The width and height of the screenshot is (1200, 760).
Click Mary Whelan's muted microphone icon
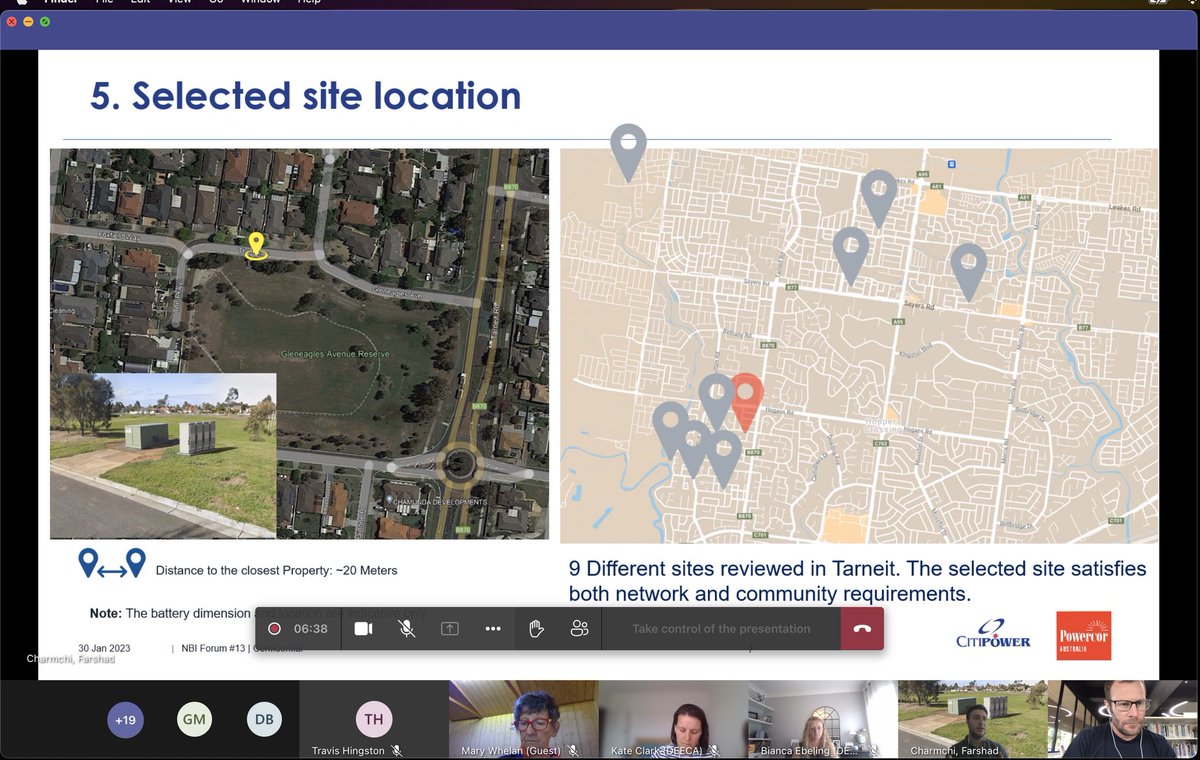pos(573,750)
